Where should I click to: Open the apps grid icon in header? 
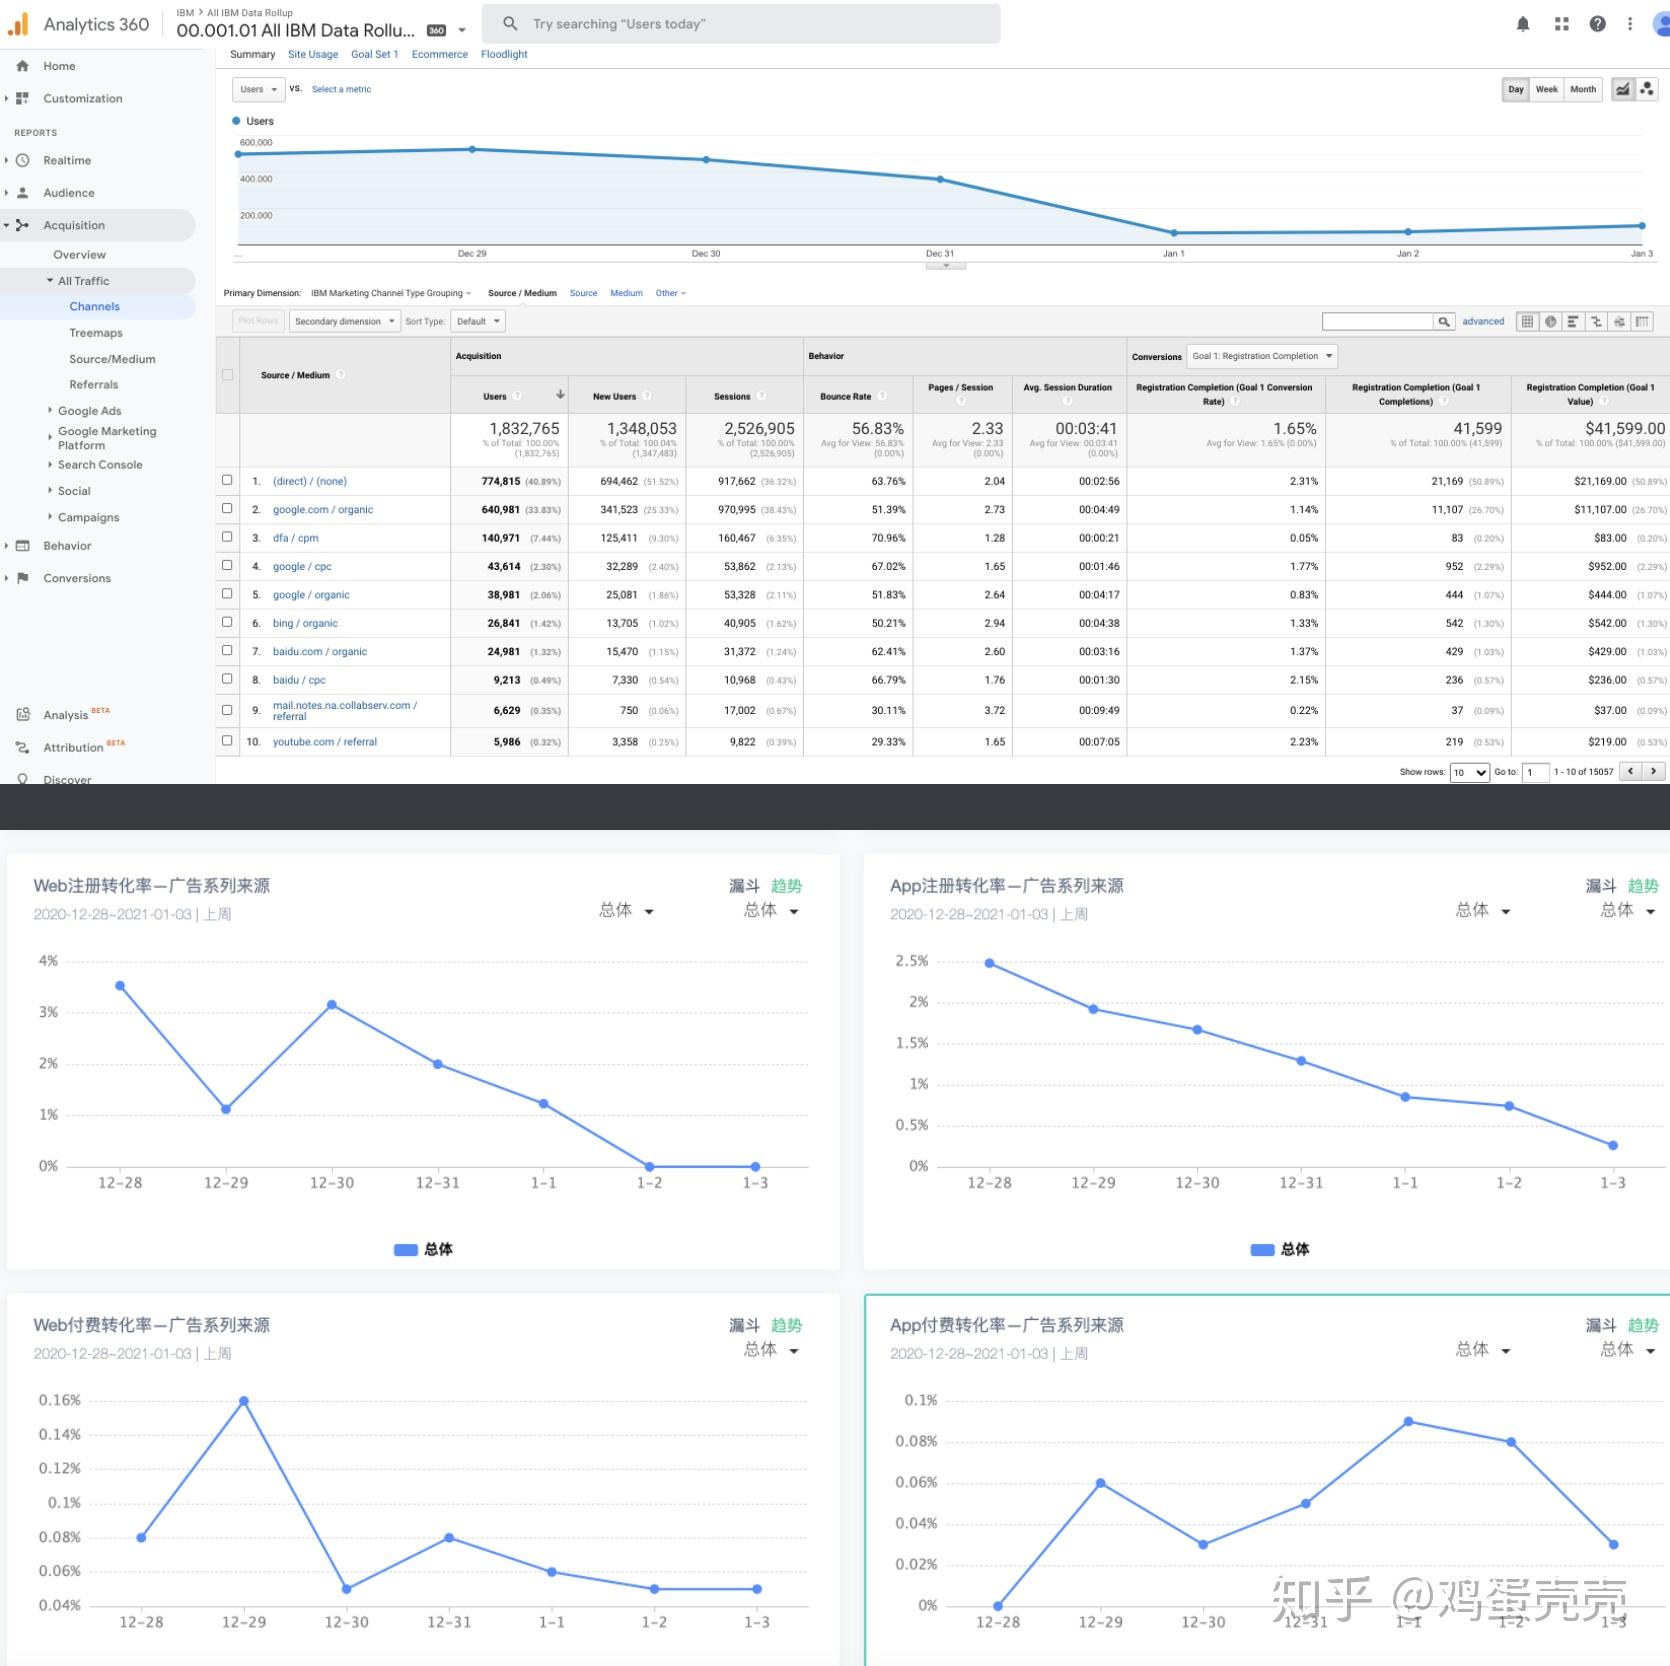[x=1561, y=24]
